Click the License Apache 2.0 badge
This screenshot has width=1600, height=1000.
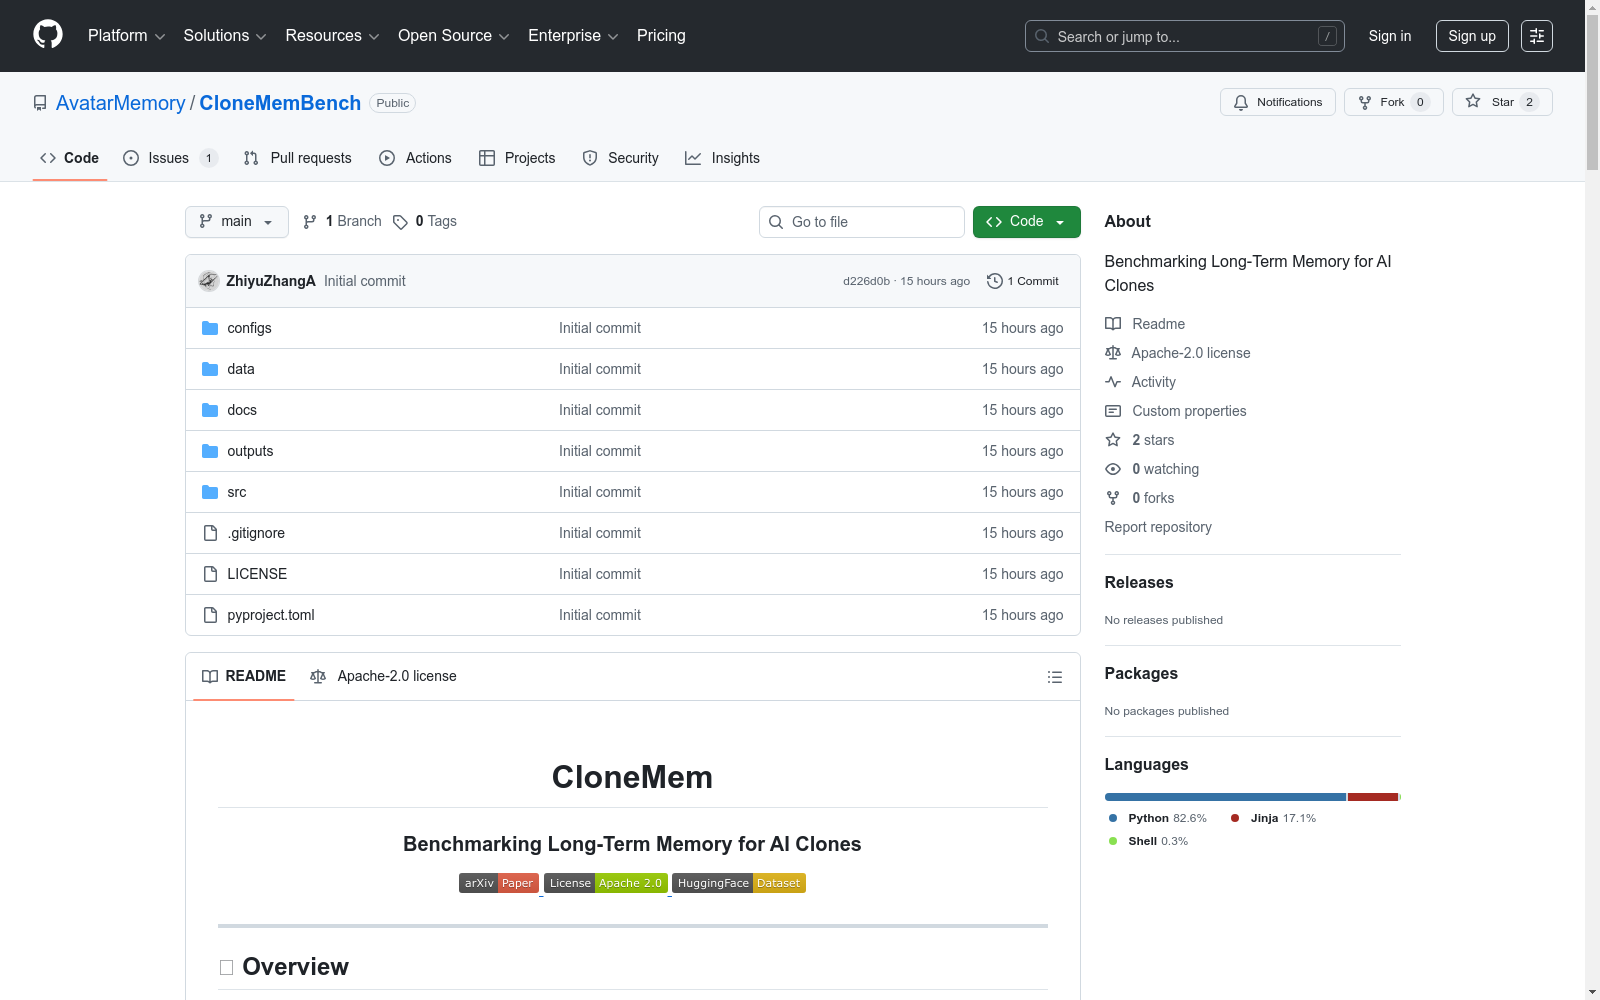pyautogui.click(x=606, y=883)
